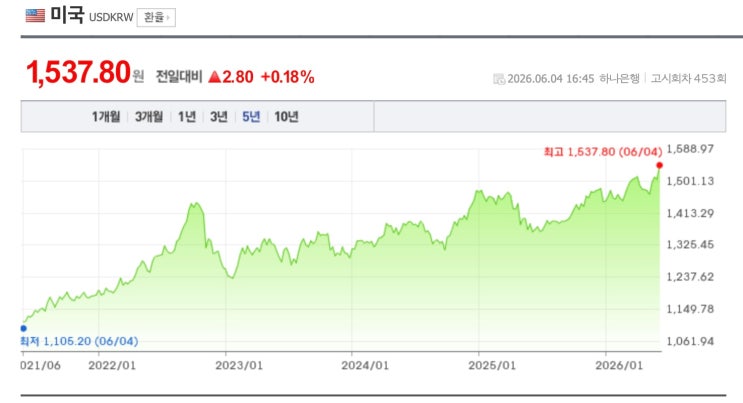Viewport: 743px width, 403px height.
Task: Click the blue 최저 low marker dot
Action: click(x=24, y=328)
